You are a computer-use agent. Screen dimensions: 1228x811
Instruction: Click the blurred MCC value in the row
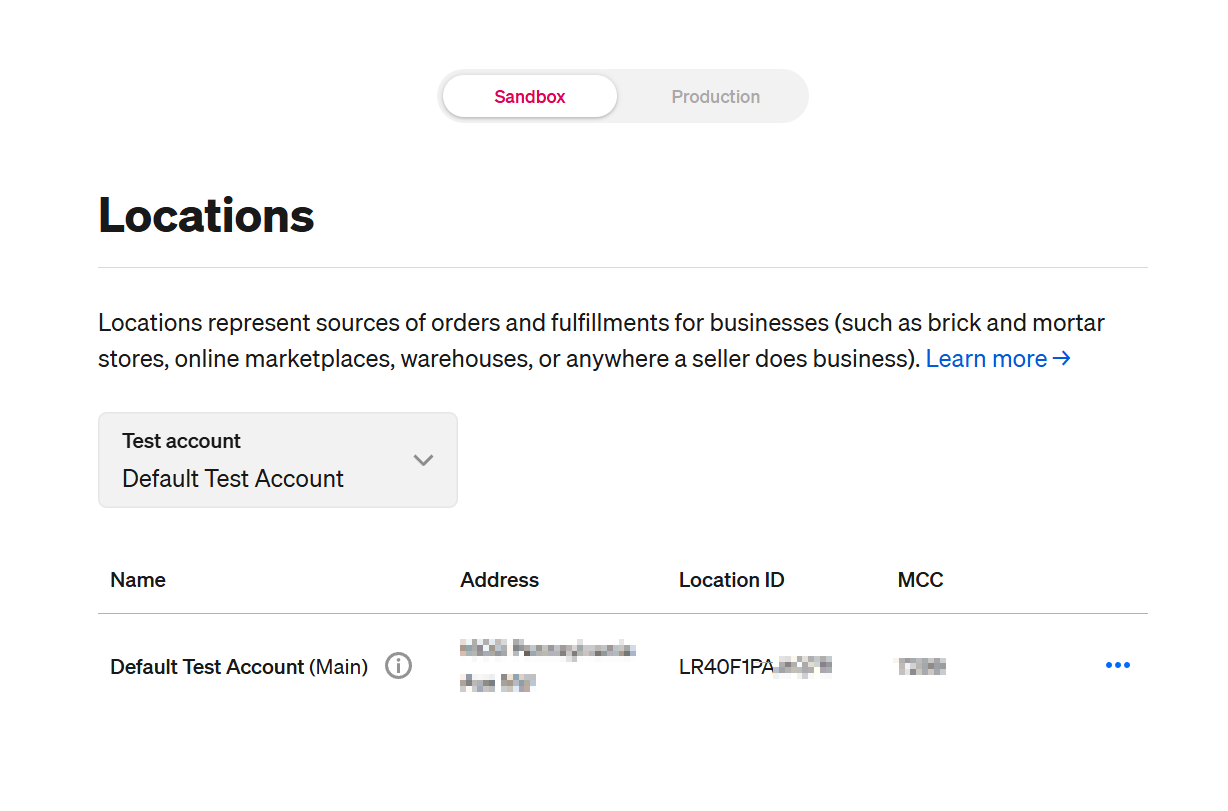click(921, 666)
